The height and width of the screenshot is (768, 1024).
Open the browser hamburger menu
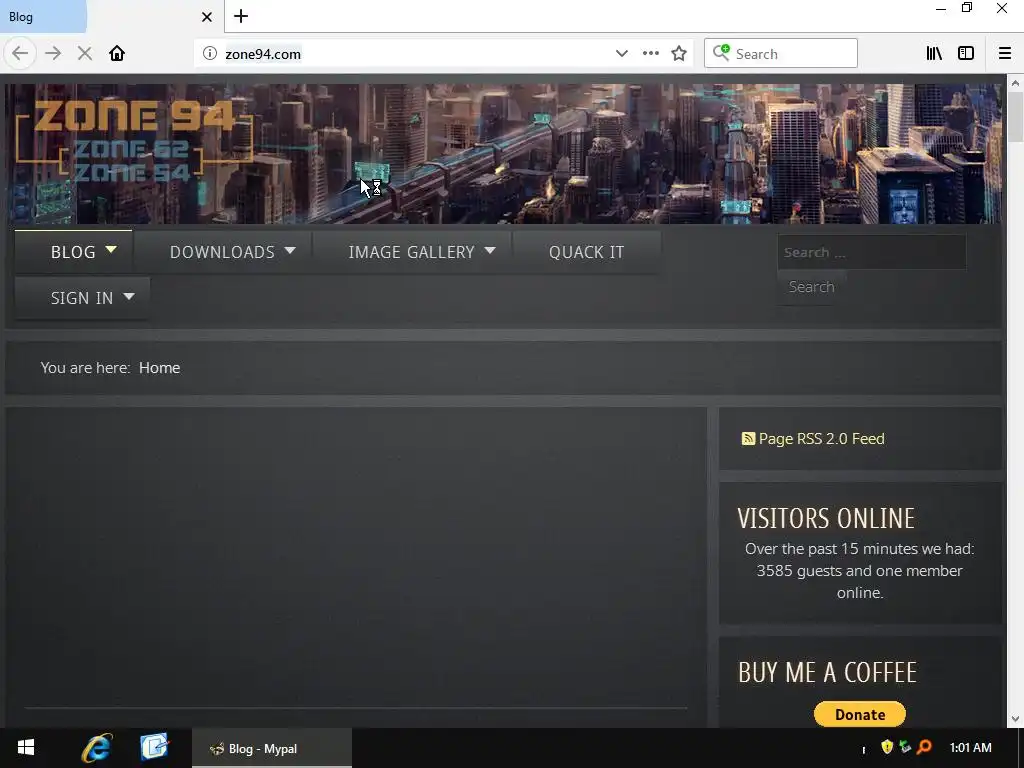1005,54
